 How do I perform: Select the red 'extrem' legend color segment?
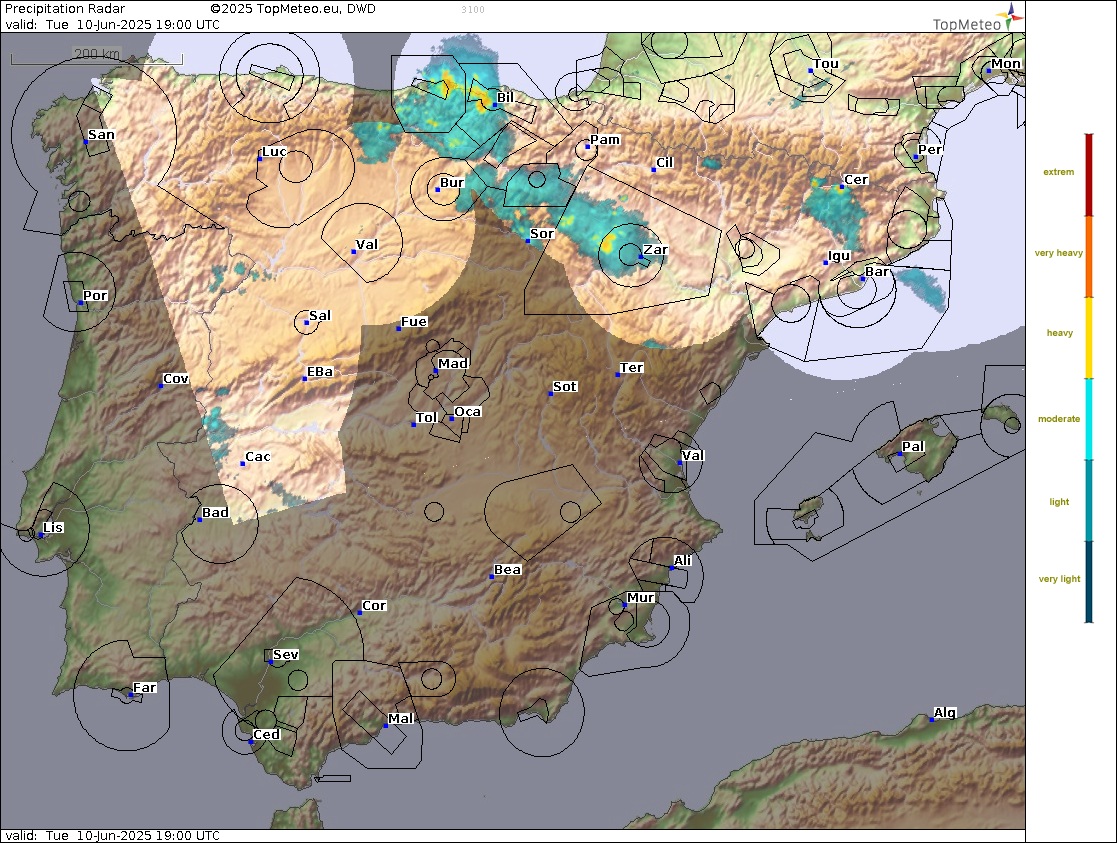[1089, 175]
